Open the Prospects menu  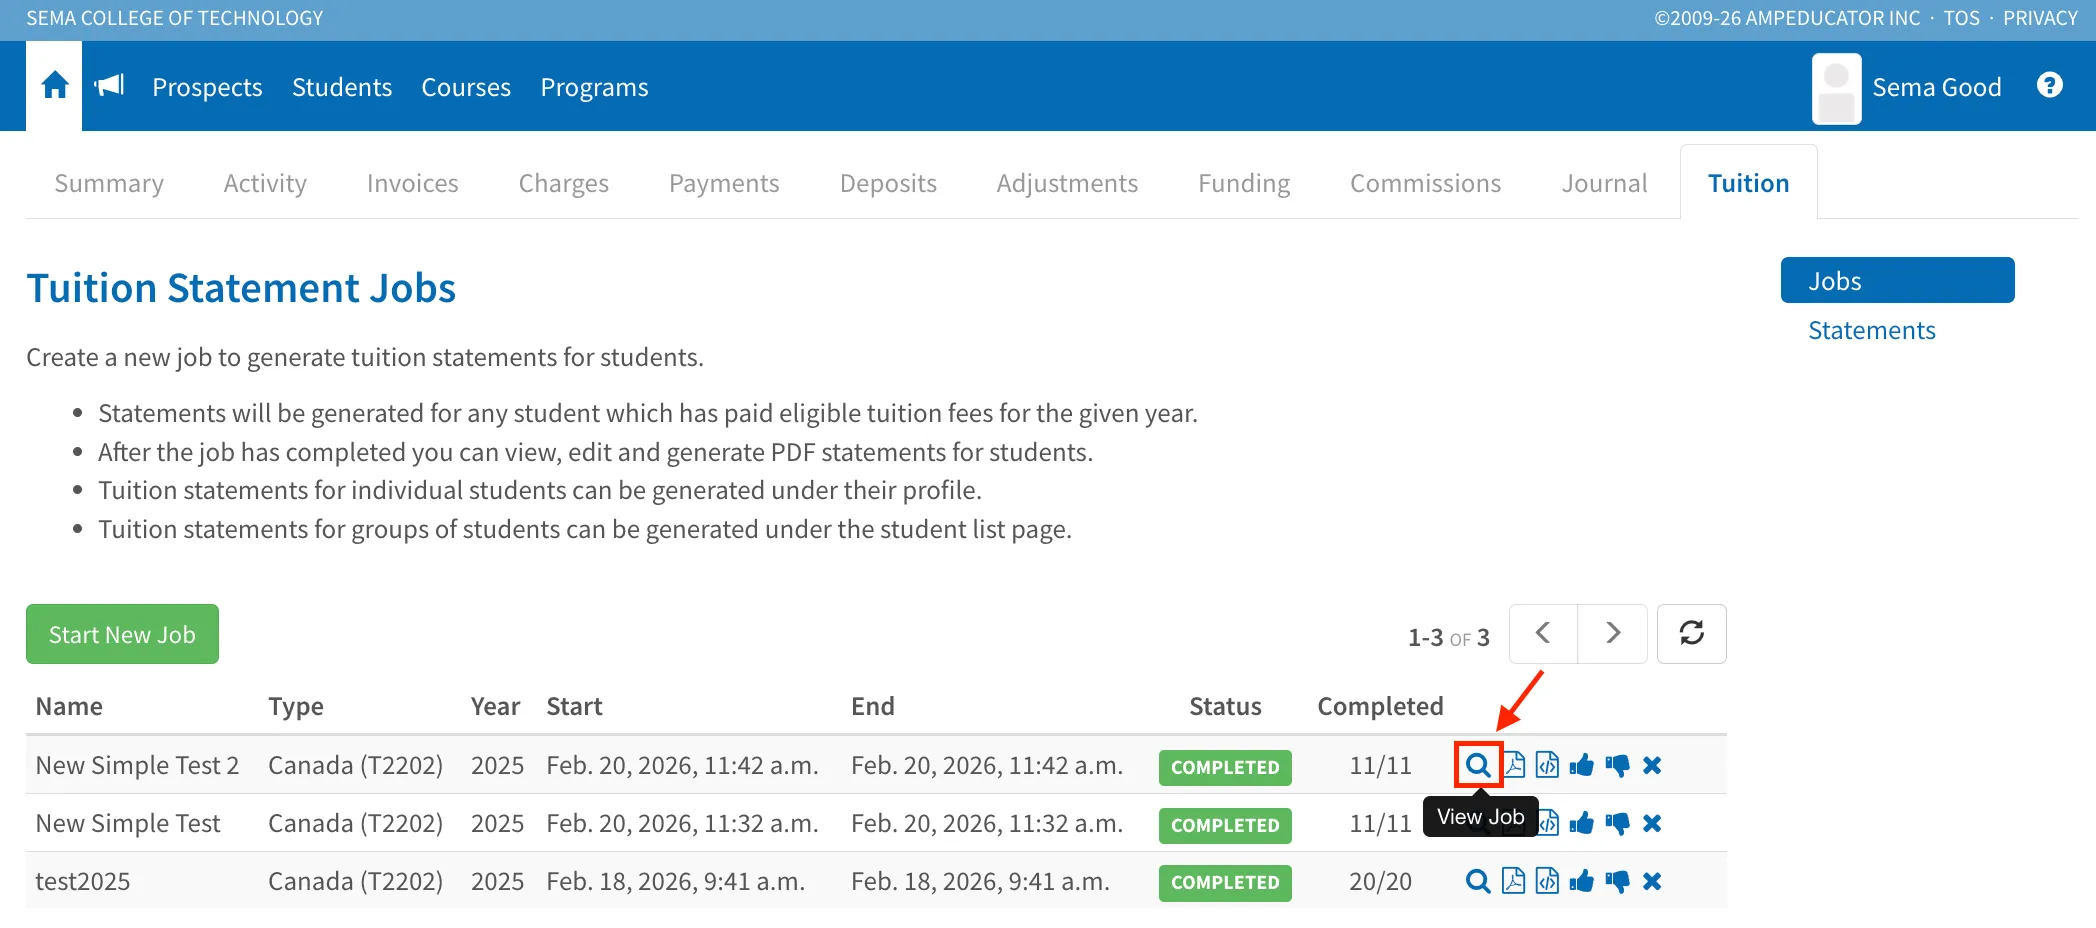[207, 87]
